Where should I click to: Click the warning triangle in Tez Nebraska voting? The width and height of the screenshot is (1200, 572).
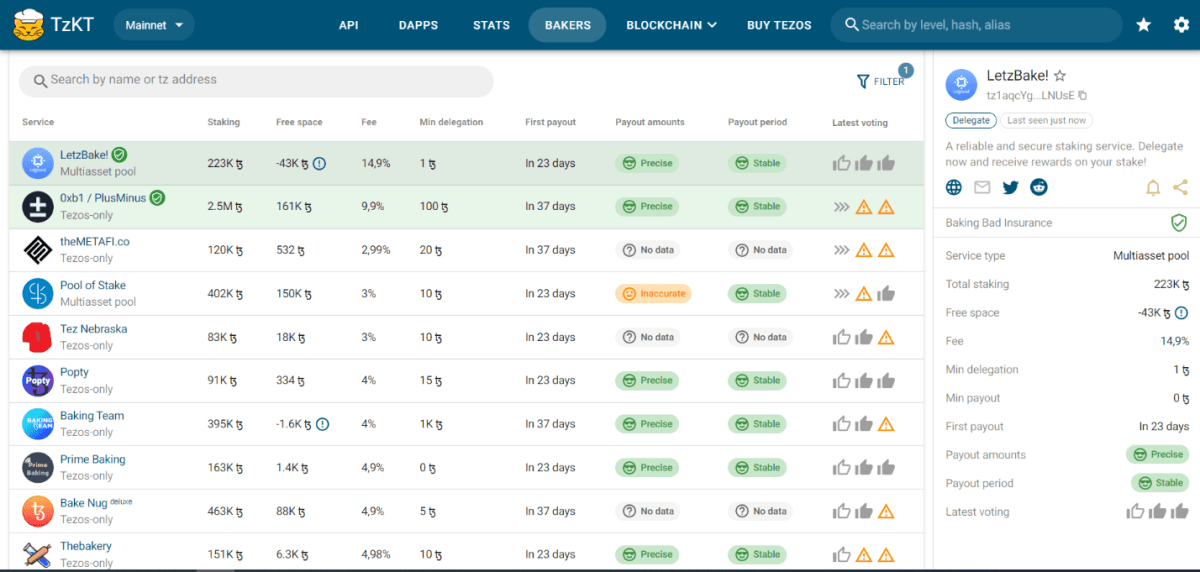(x=886, y=337)
